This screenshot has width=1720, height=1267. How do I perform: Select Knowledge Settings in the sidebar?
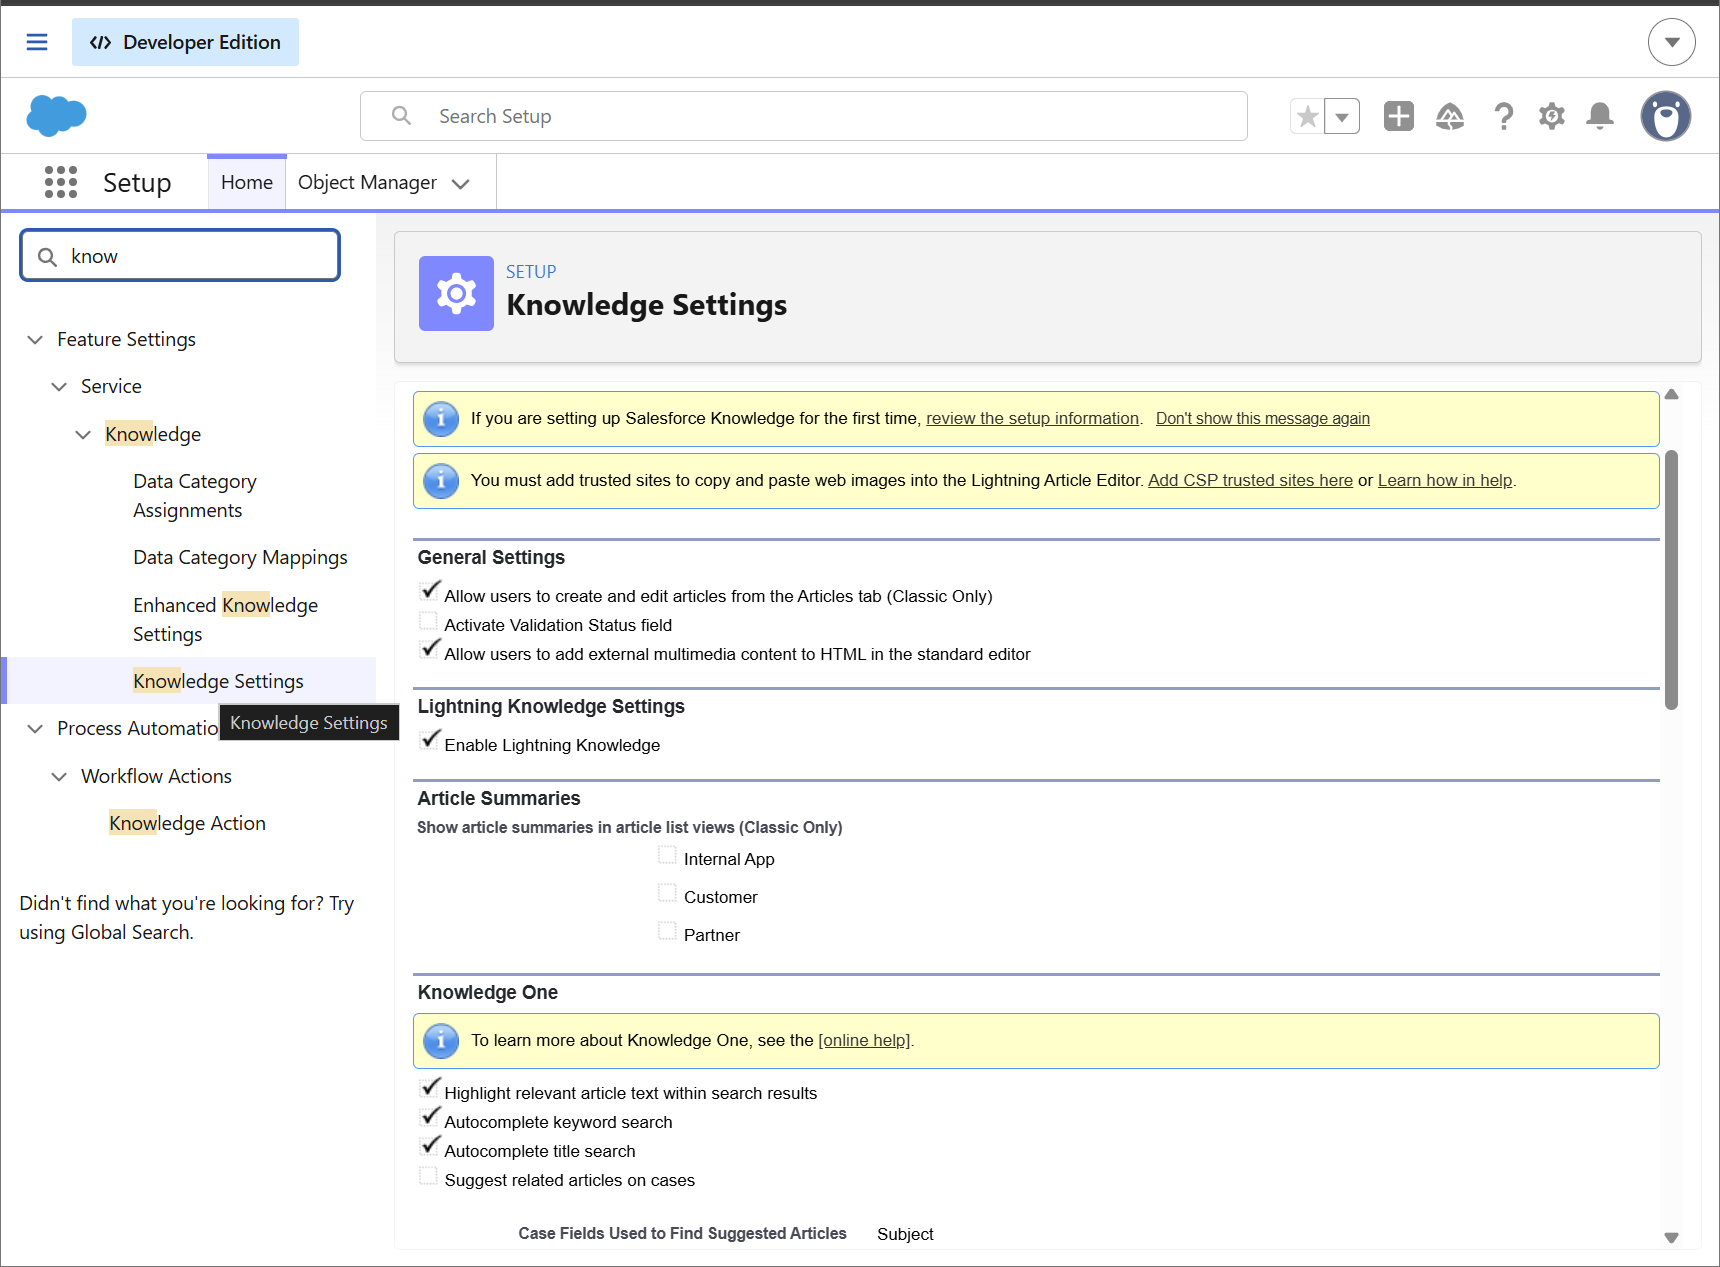pyautogui.click(x=218, y=681)
